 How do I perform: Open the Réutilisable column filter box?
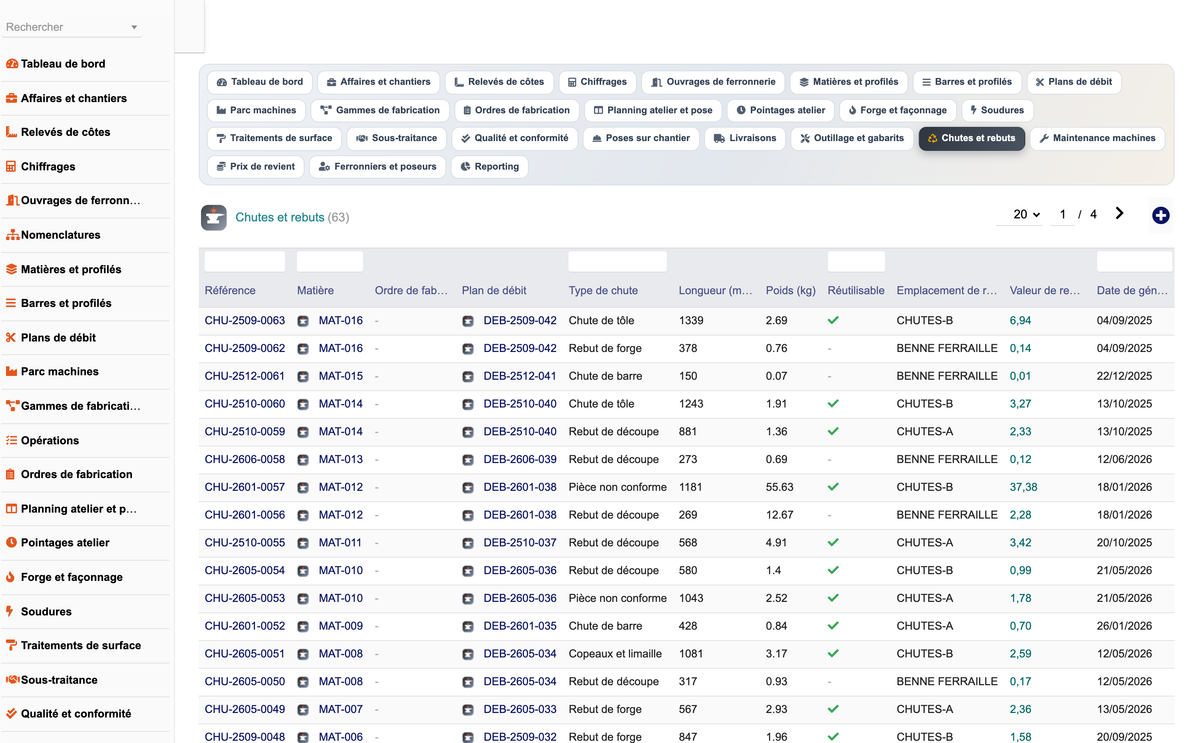point(856,262)
